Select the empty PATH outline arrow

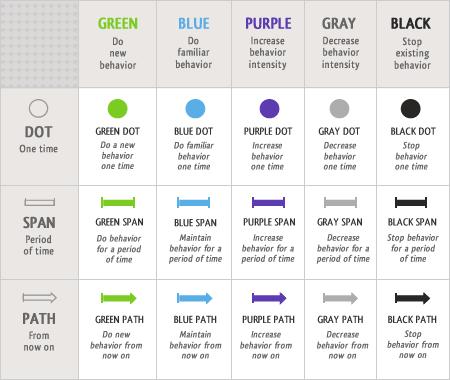[40, 297]
